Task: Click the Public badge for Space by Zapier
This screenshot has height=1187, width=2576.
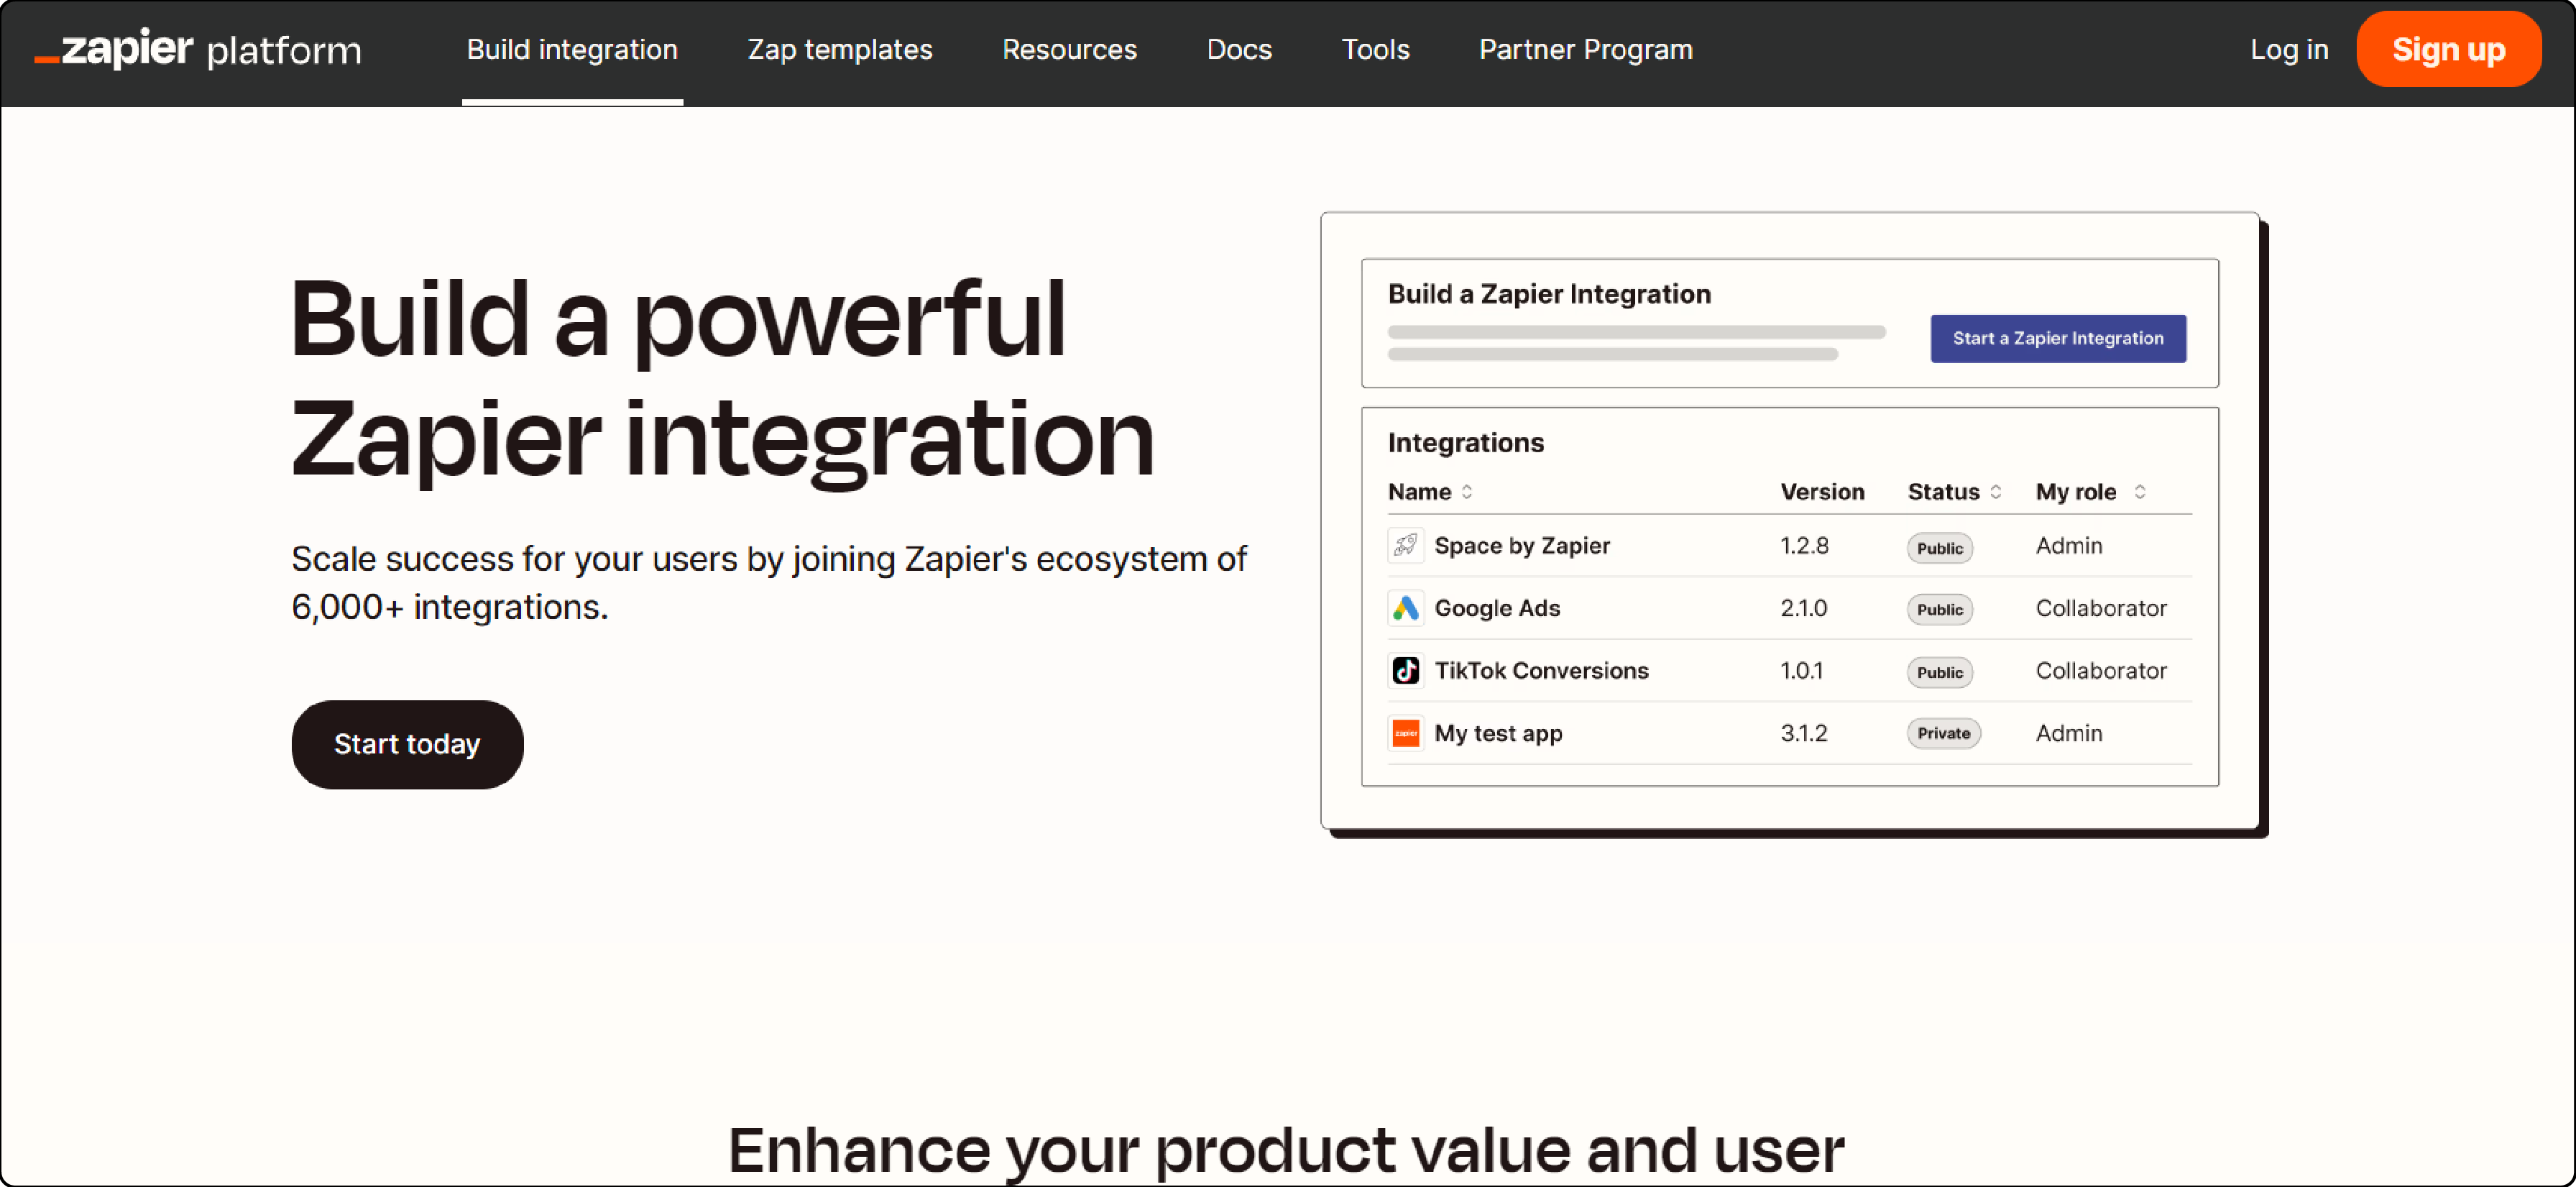Action: click(x=1939, y=548)
